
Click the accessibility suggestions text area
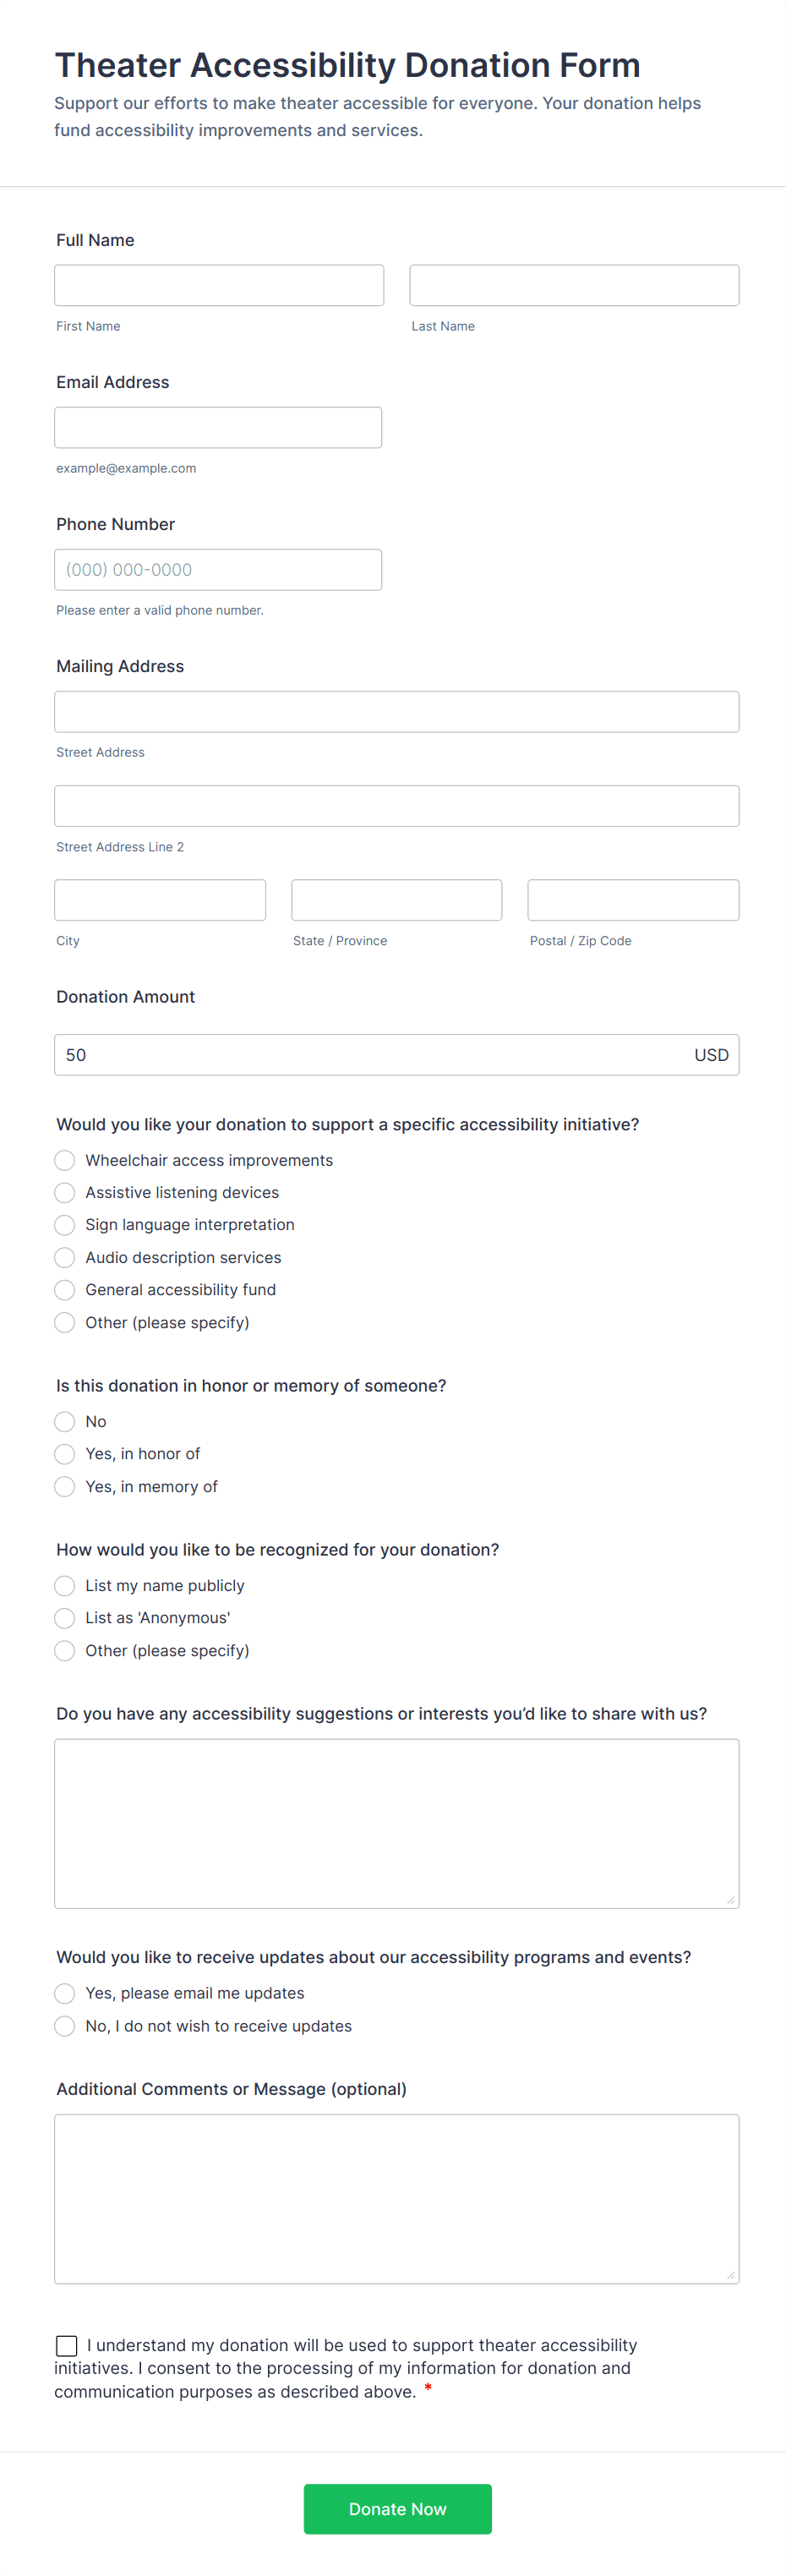pyautogui.click(x=396, y=1823)
